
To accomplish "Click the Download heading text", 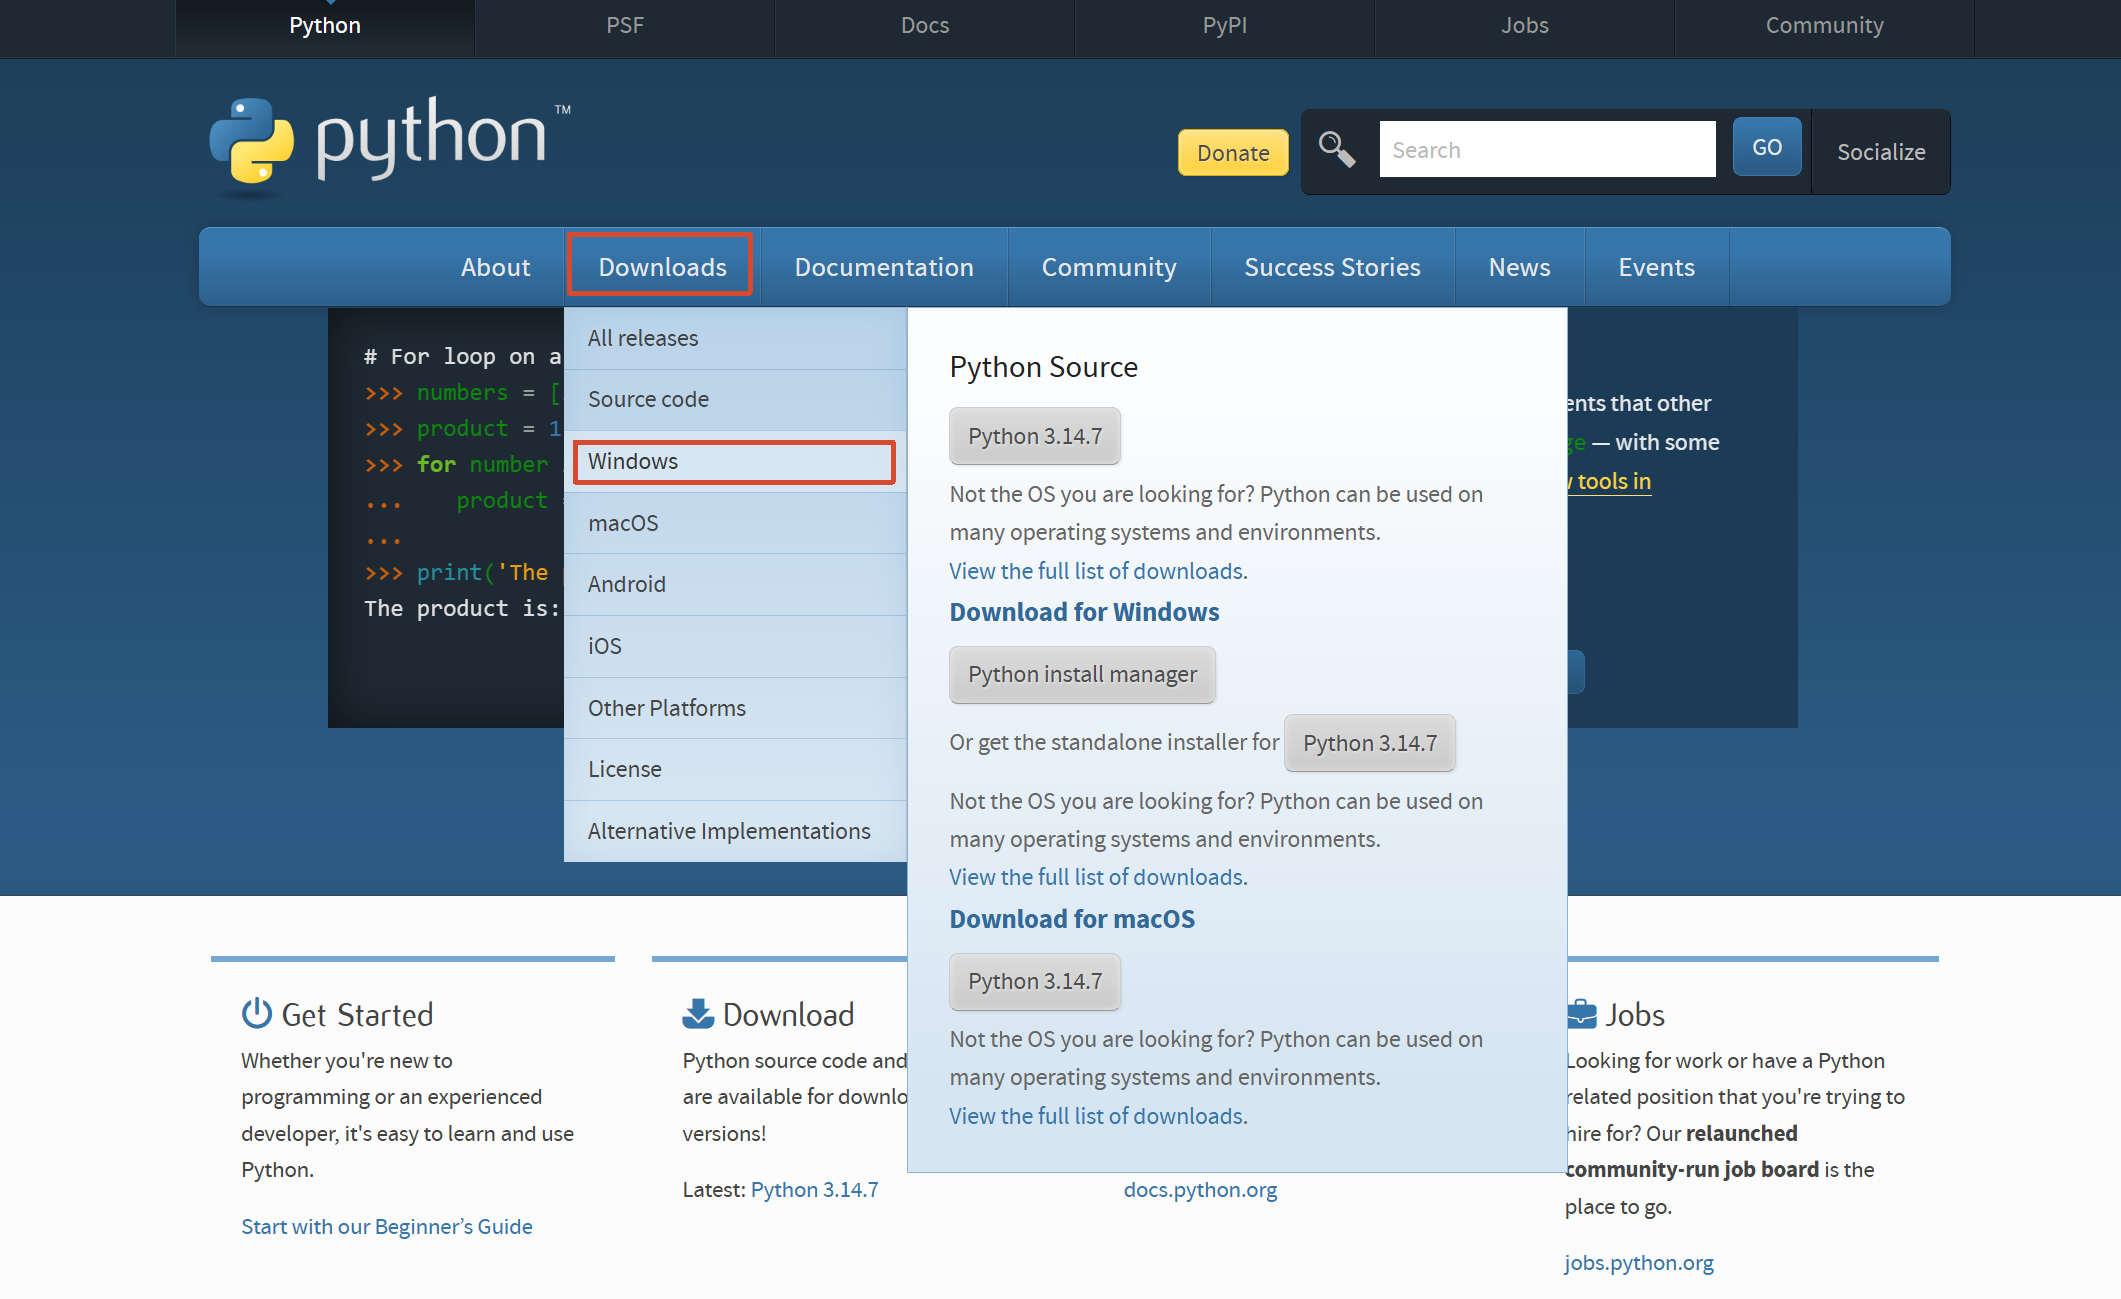I will (x=789, y=1015).
